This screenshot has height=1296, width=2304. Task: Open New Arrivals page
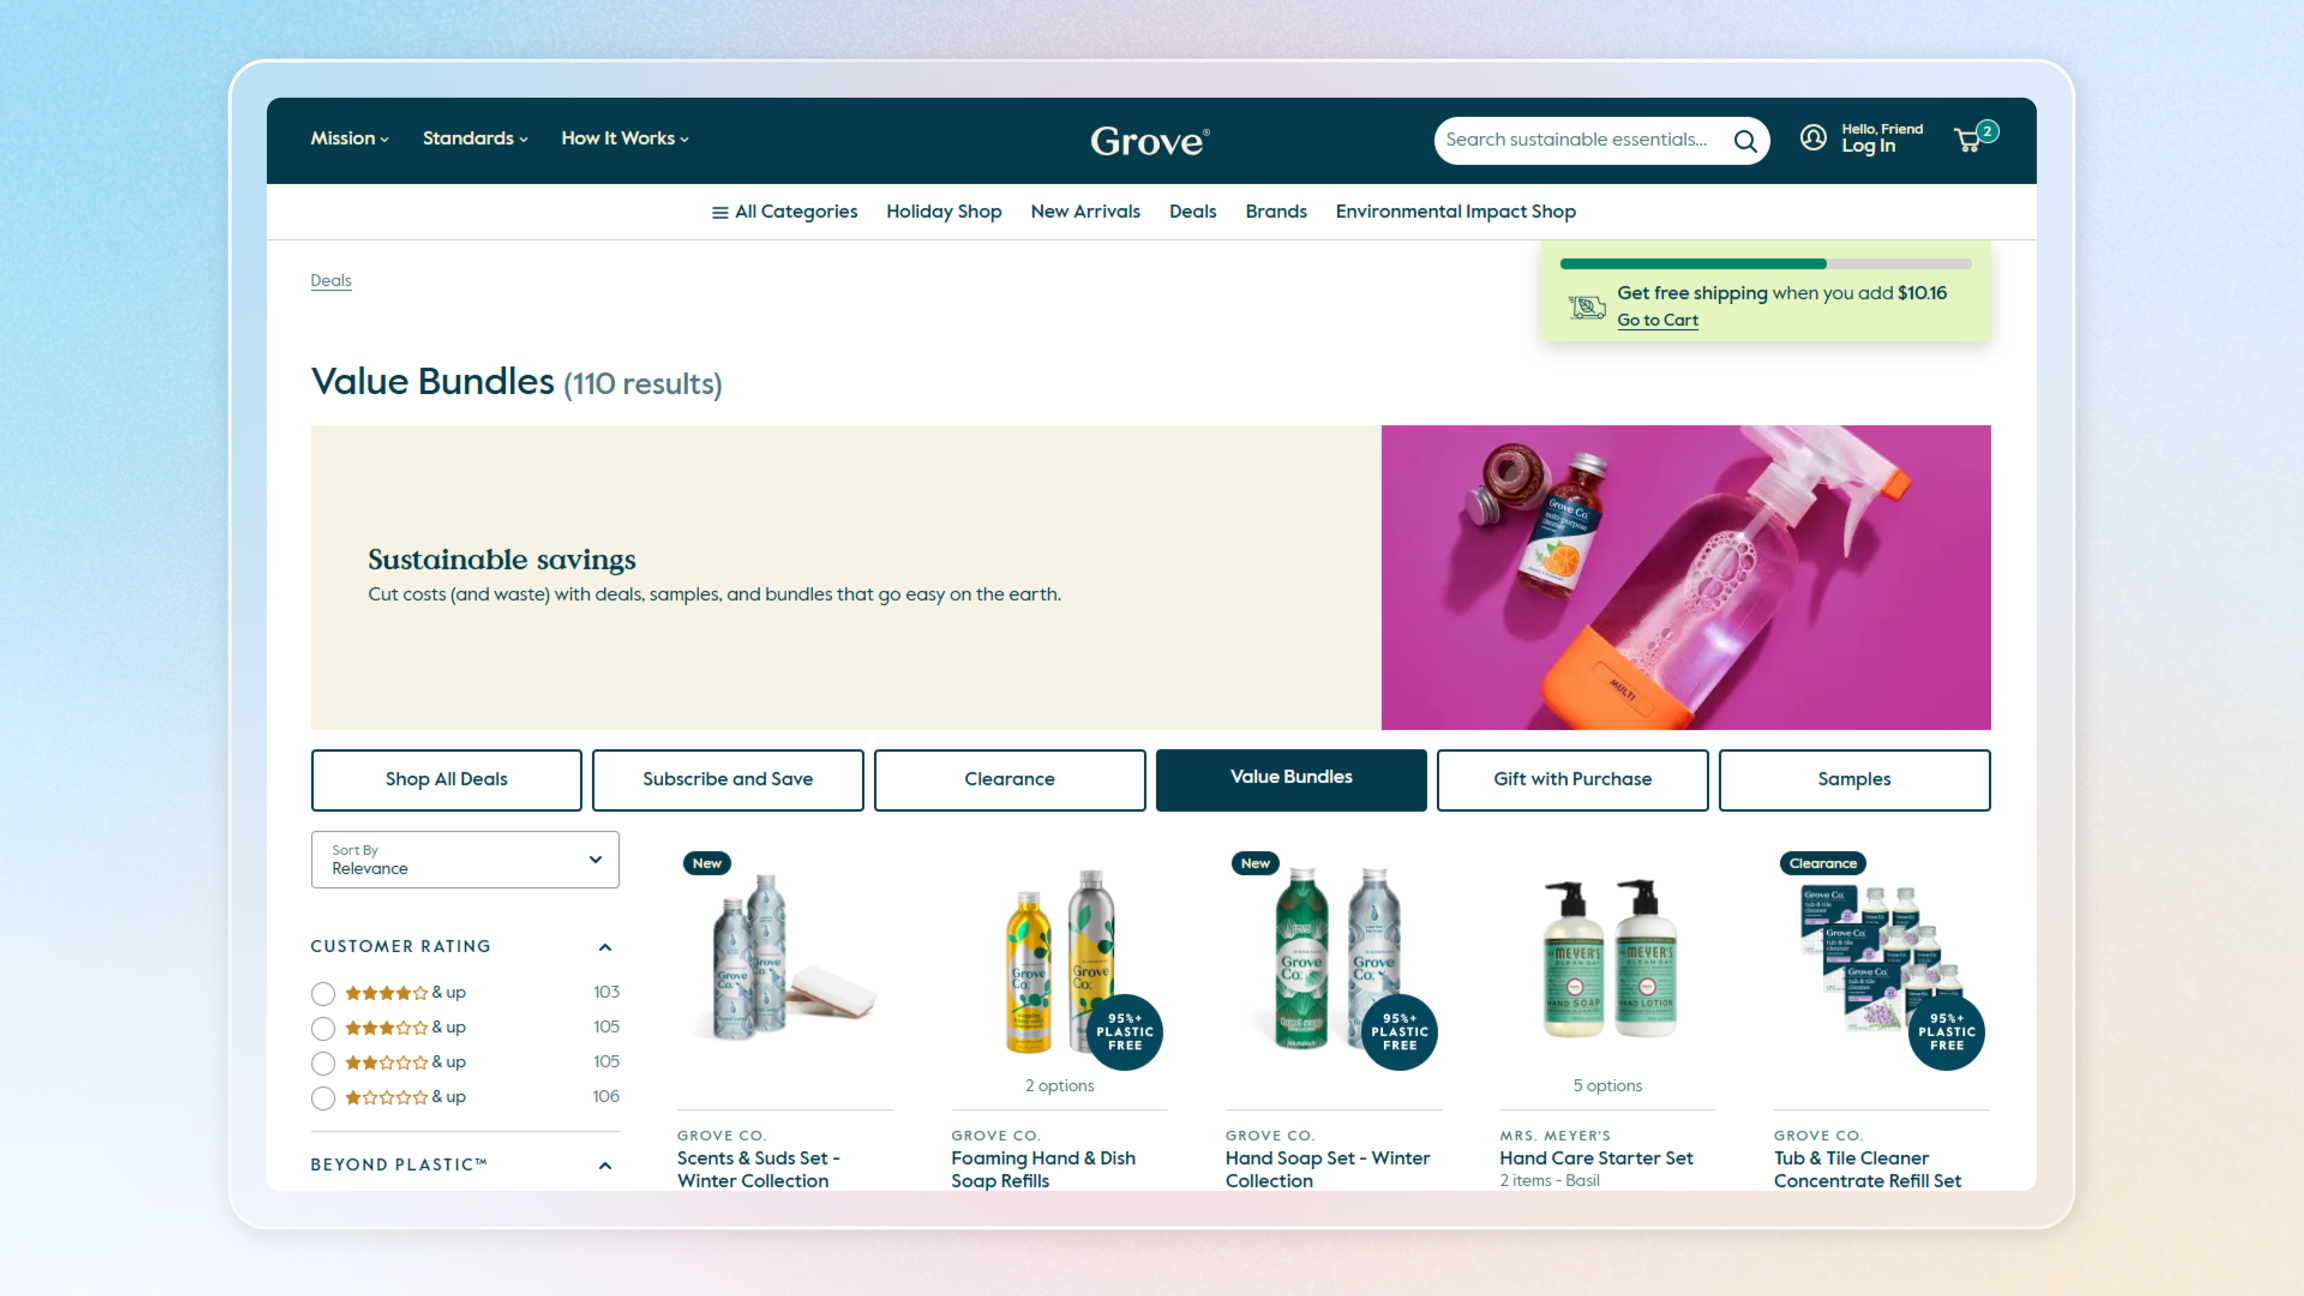[x=1085, y=212]
